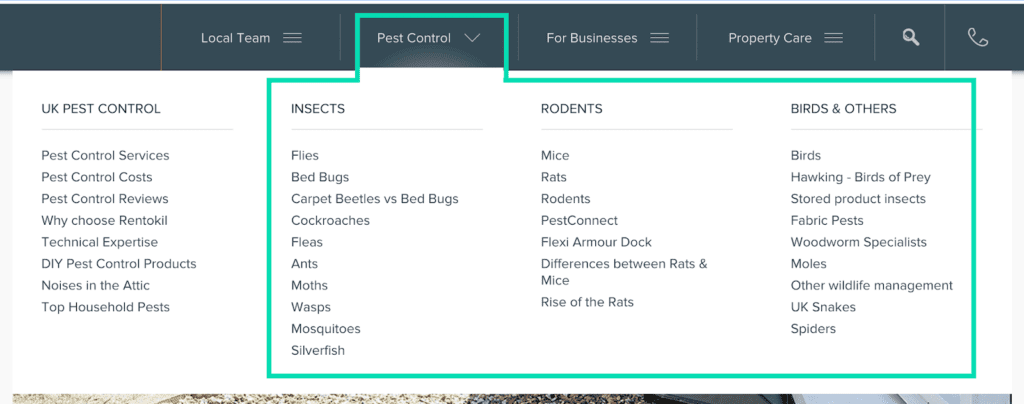This screenshot has width=1024, height=404.
Task: Open Woodworm Specialists page
Action: click(x=859, y=242)
